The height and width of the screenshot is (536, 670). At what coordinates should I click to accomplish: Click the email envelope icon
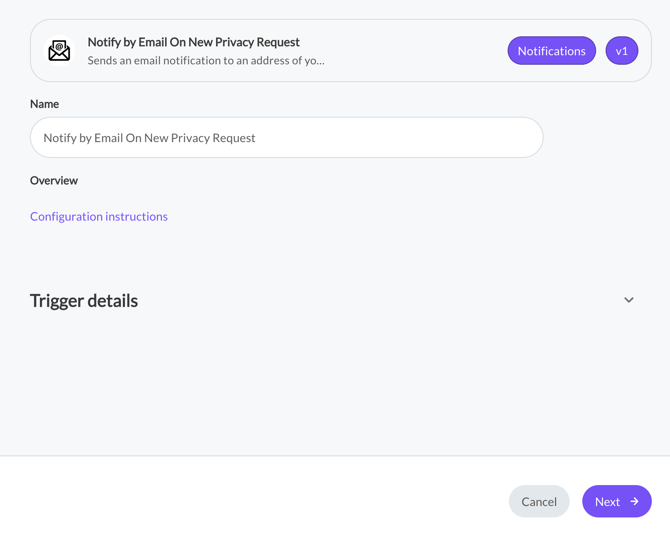tap(59, 51)
